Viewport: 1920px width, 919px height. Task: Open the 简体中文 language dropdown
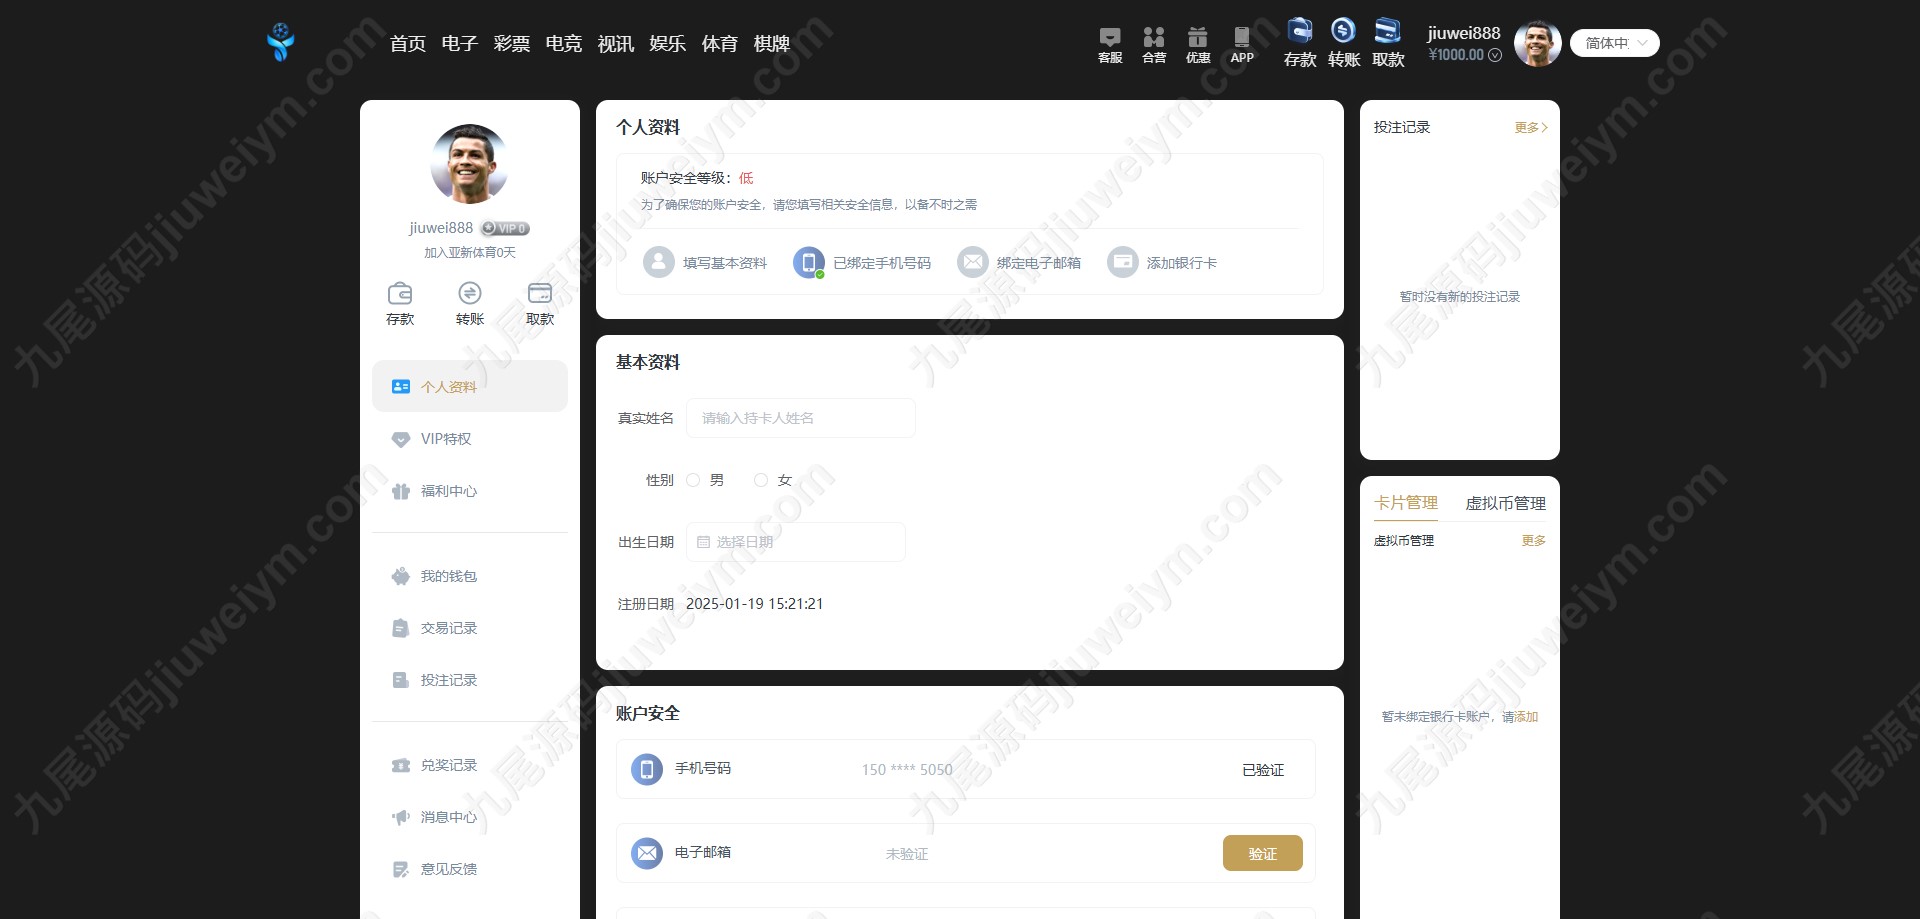(1615, 43)
